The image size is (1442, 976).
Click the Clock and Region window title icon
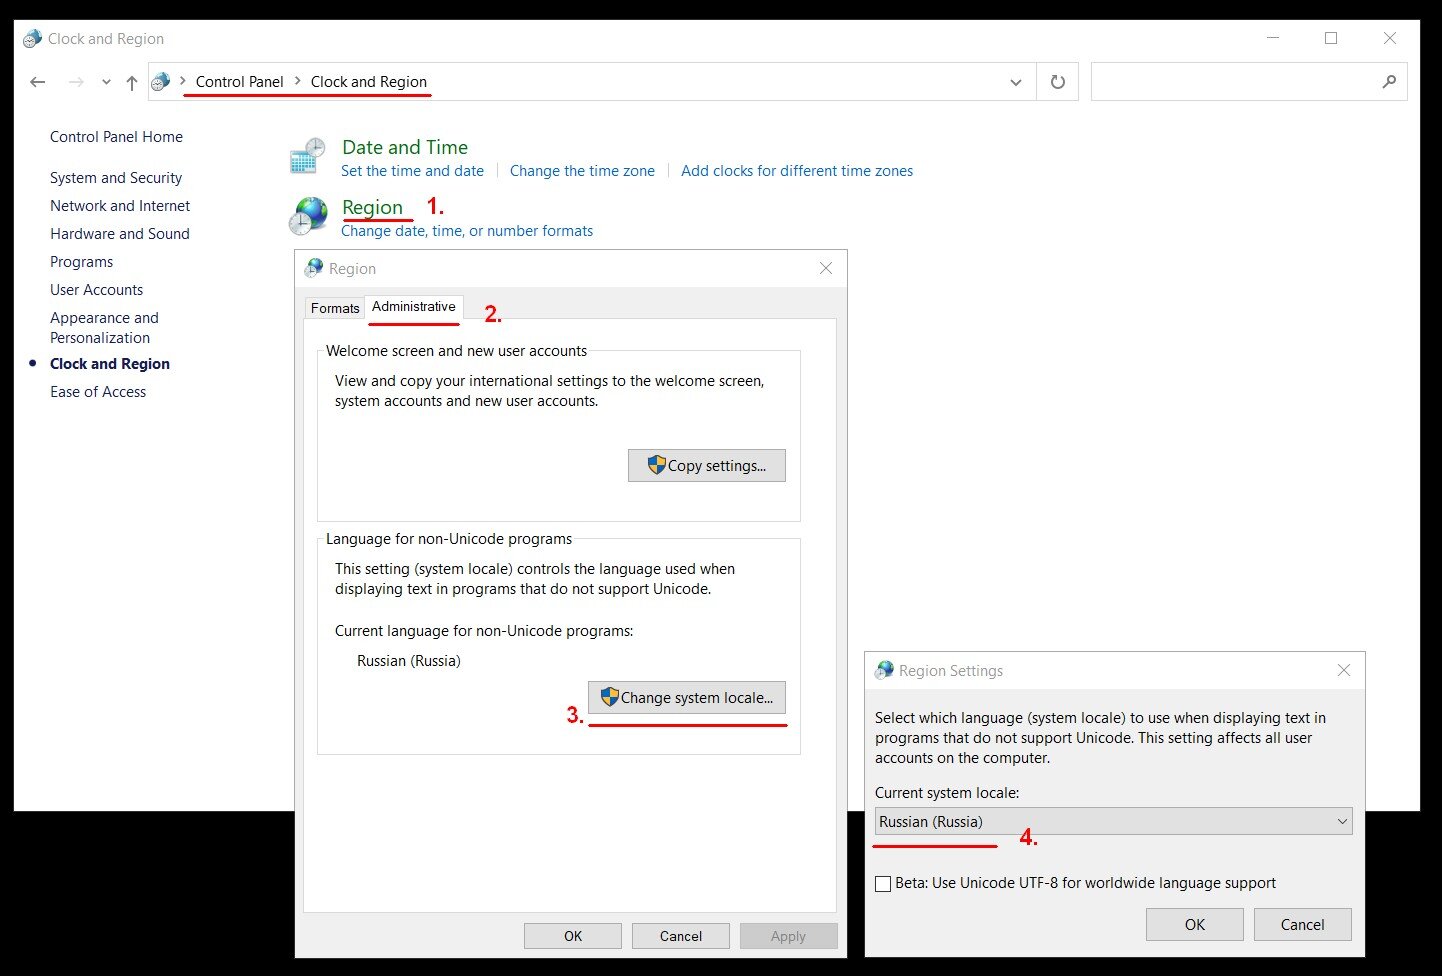(32, 39)
